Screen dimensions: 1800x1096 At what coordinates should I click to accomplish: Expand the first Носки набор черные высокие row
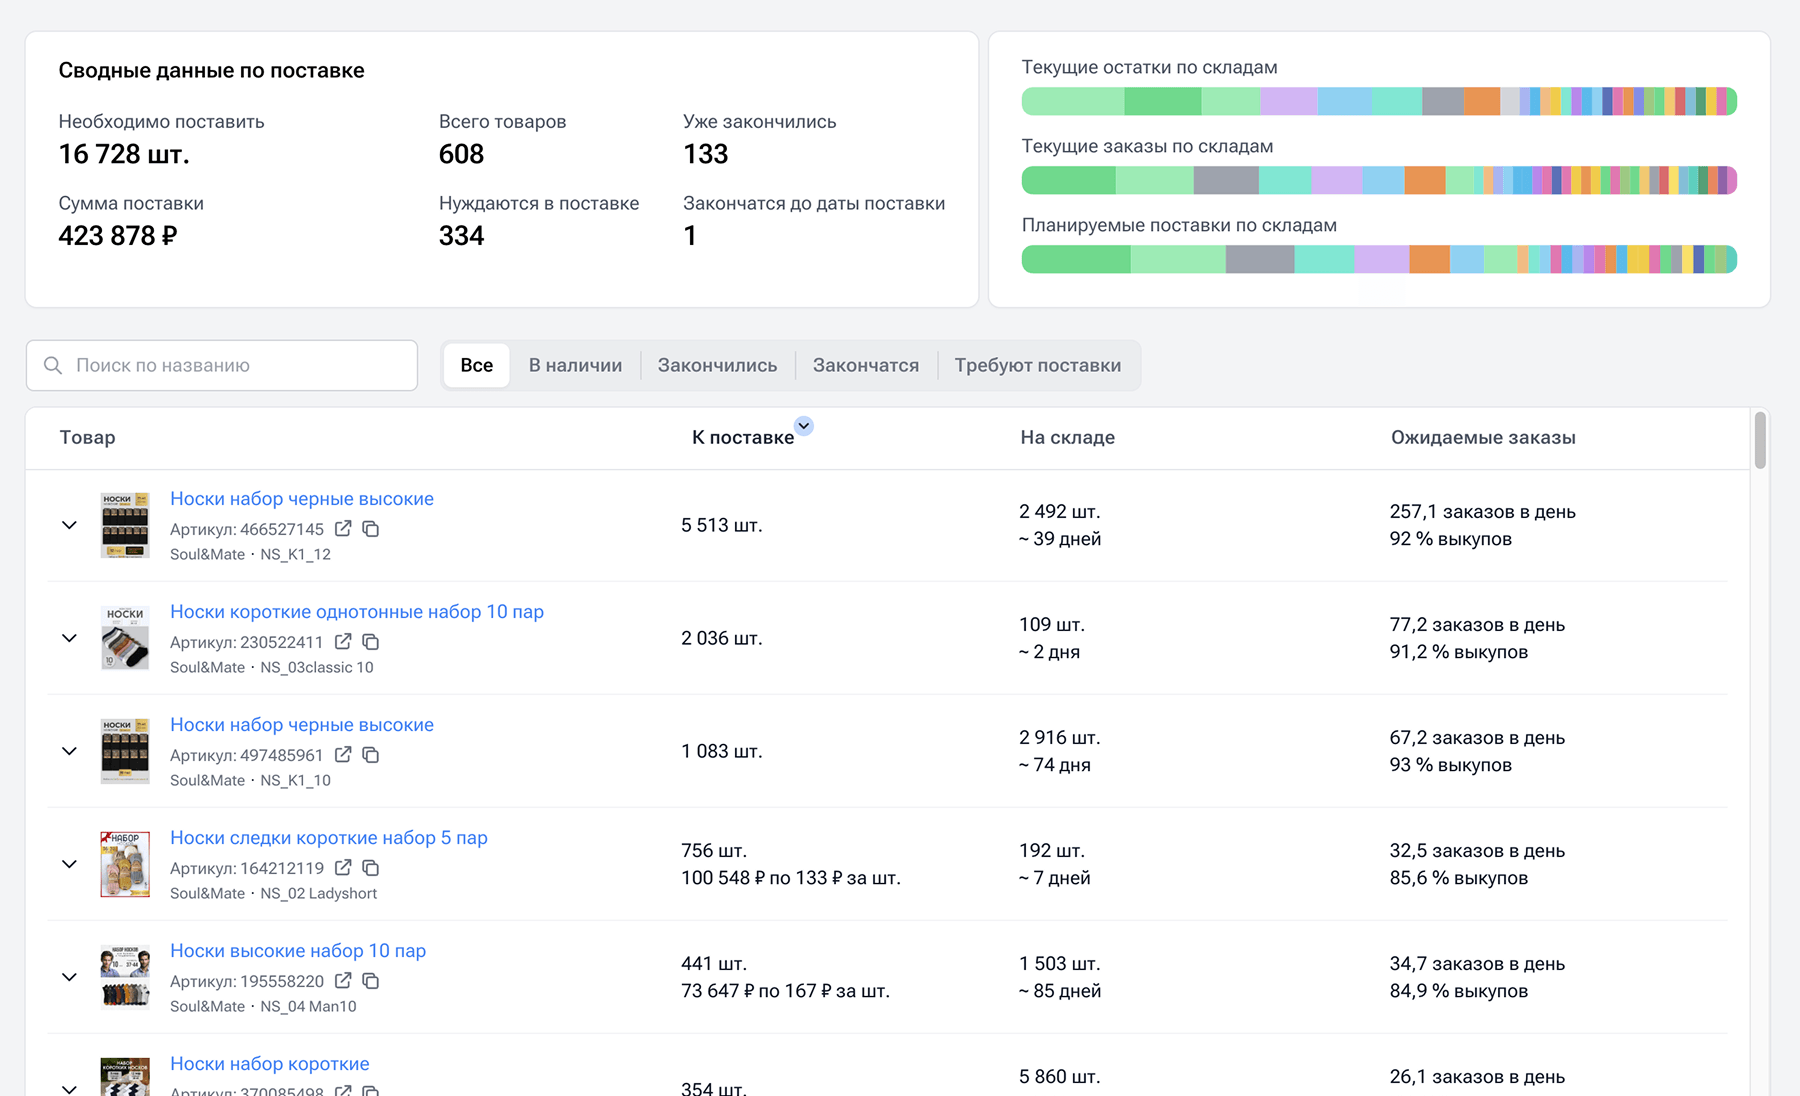[69, 525]
